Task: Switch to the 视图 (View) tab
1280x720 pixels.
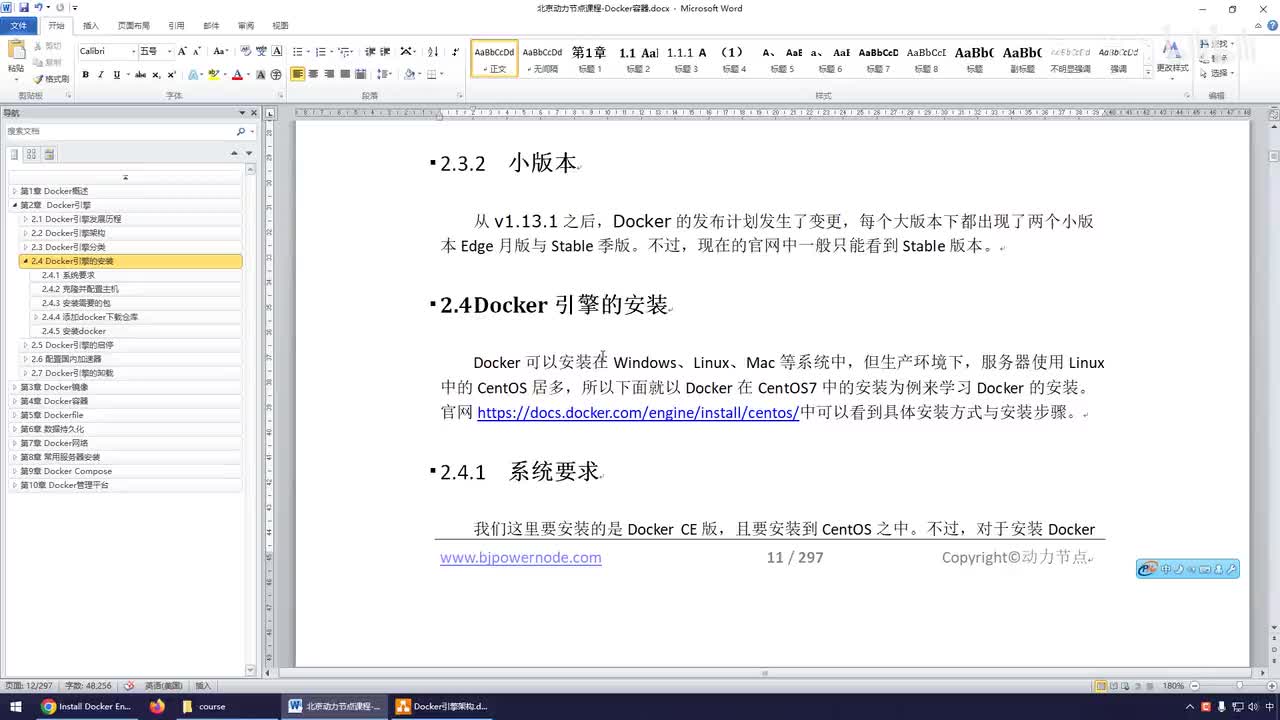Action: [281, 25]
